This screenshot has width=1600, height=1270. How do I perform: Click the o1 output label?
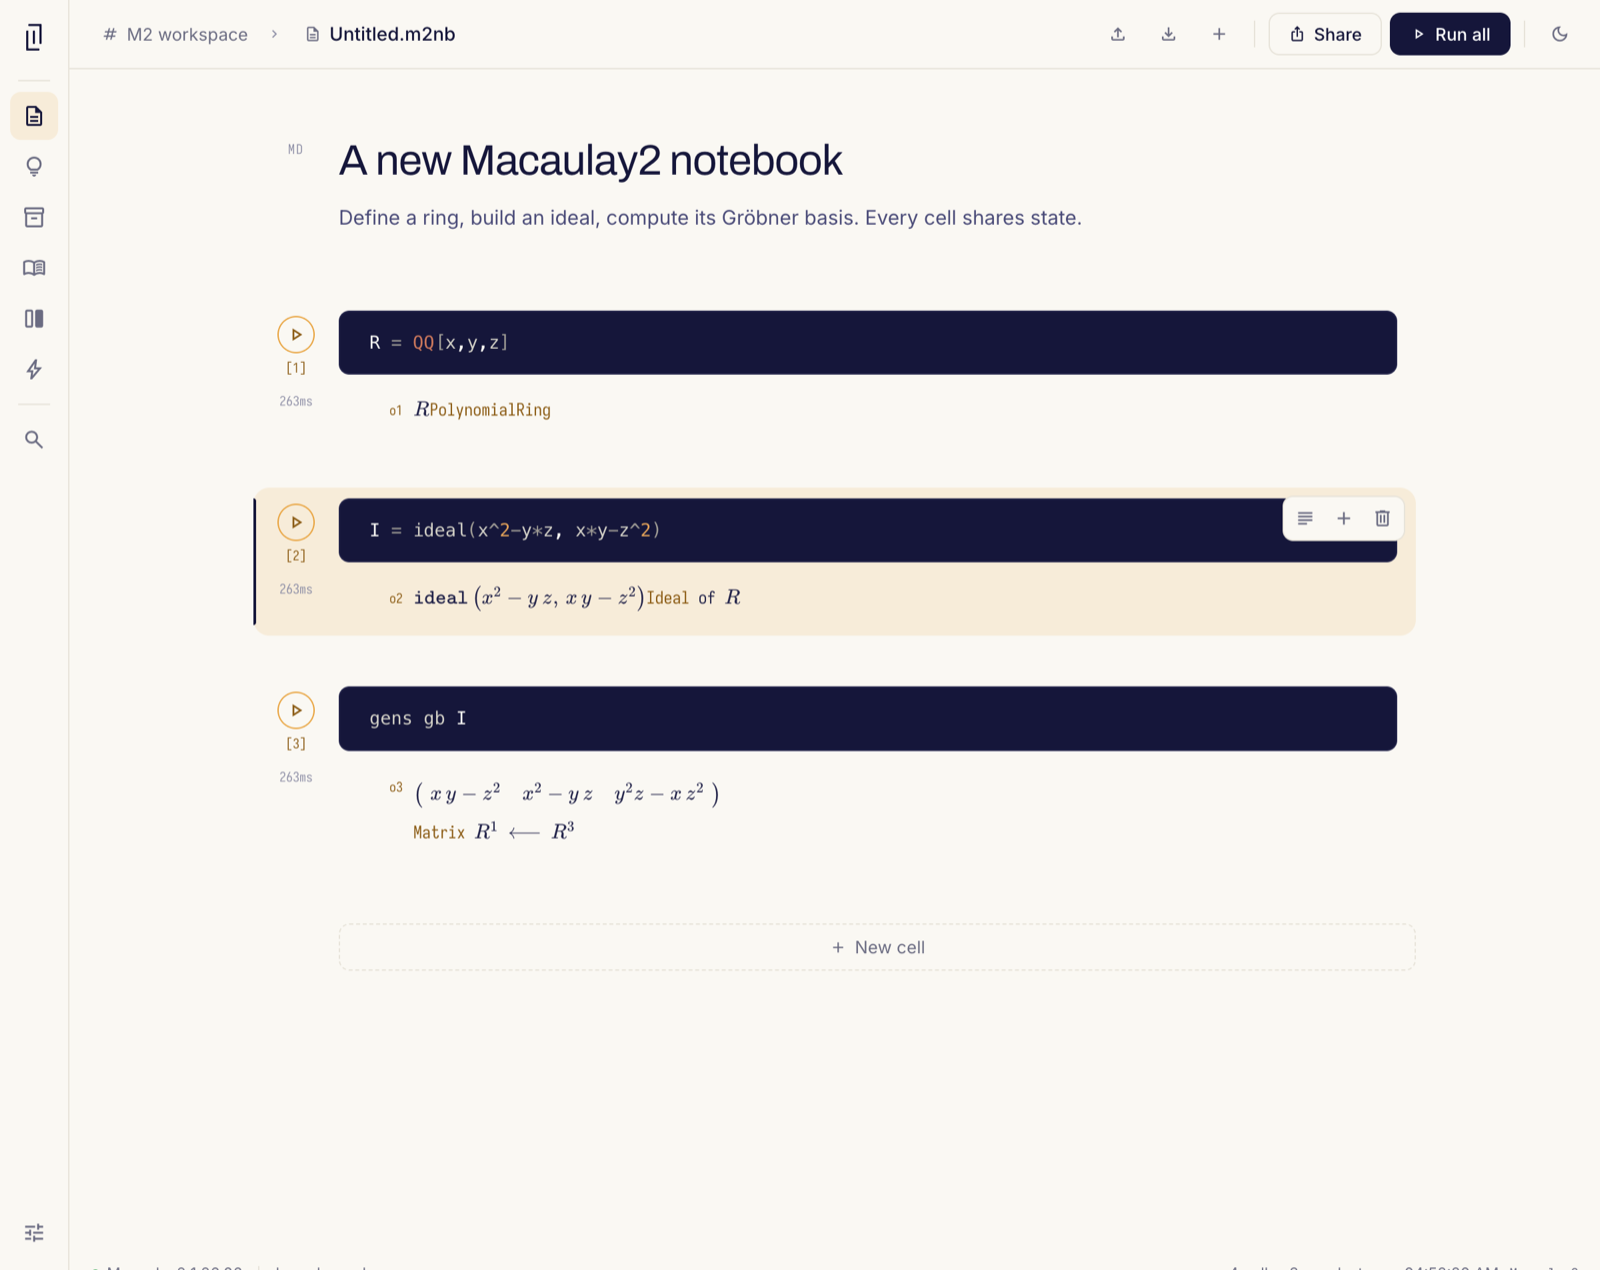(x=396, y=410)
